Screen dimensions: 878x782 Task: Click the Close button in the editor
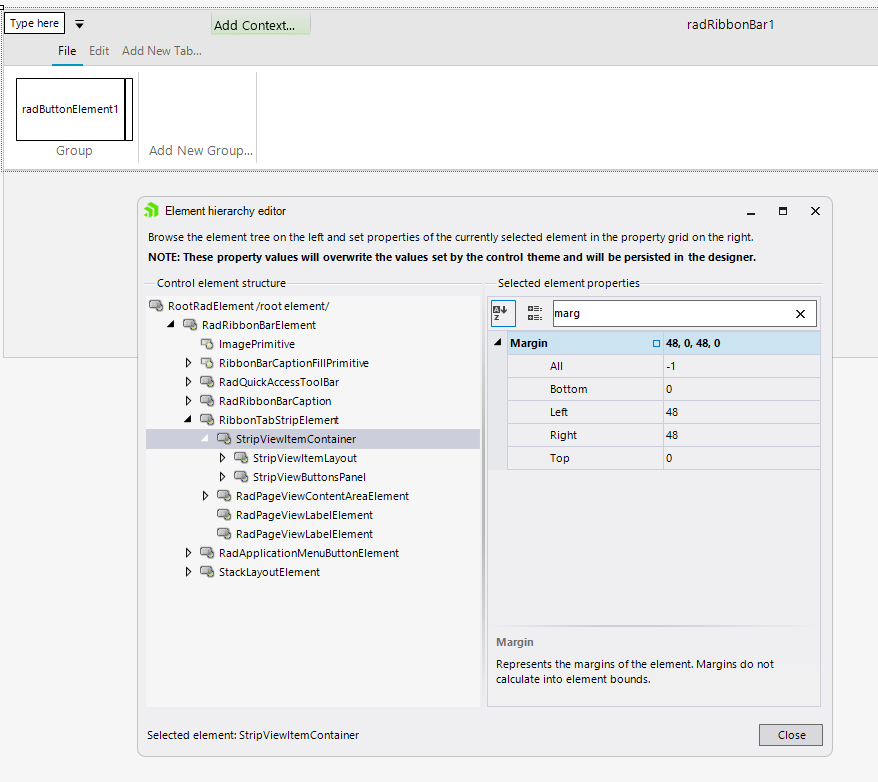click(790, 735)
